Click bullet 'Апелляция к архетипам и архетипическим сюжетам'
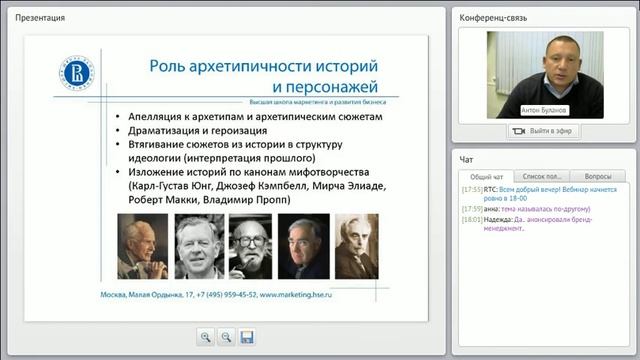The image size is (640, 360). [256, 117]
